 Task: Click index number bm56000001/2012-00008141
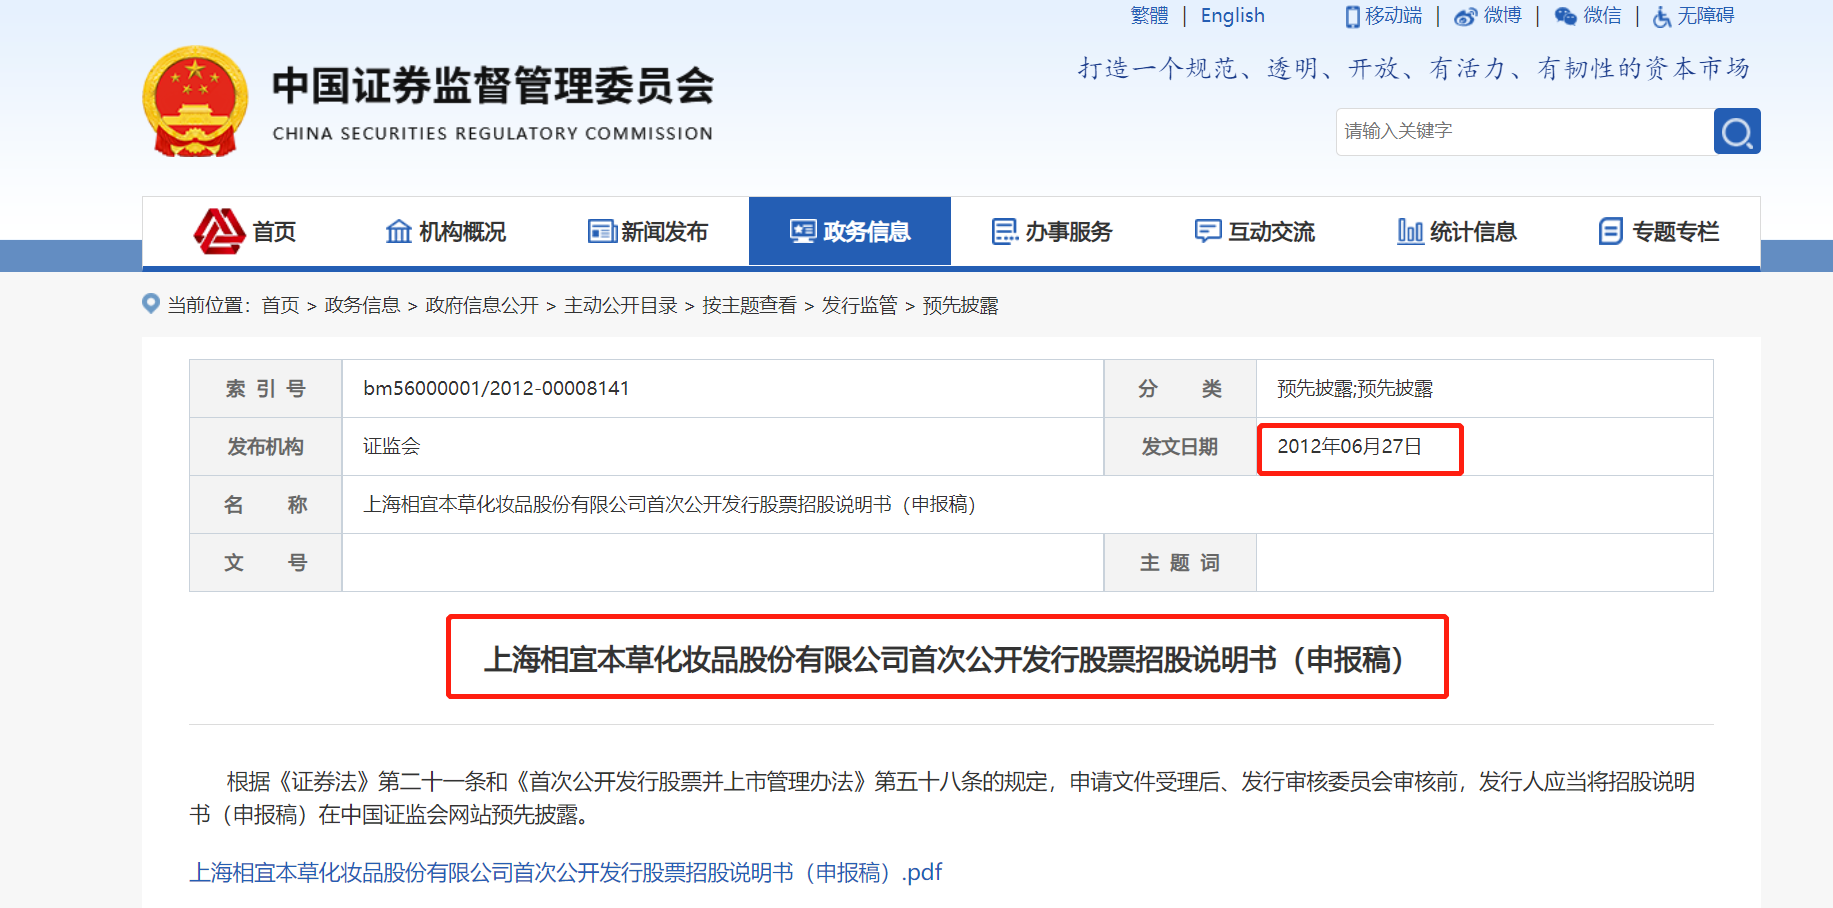point(496,388)
